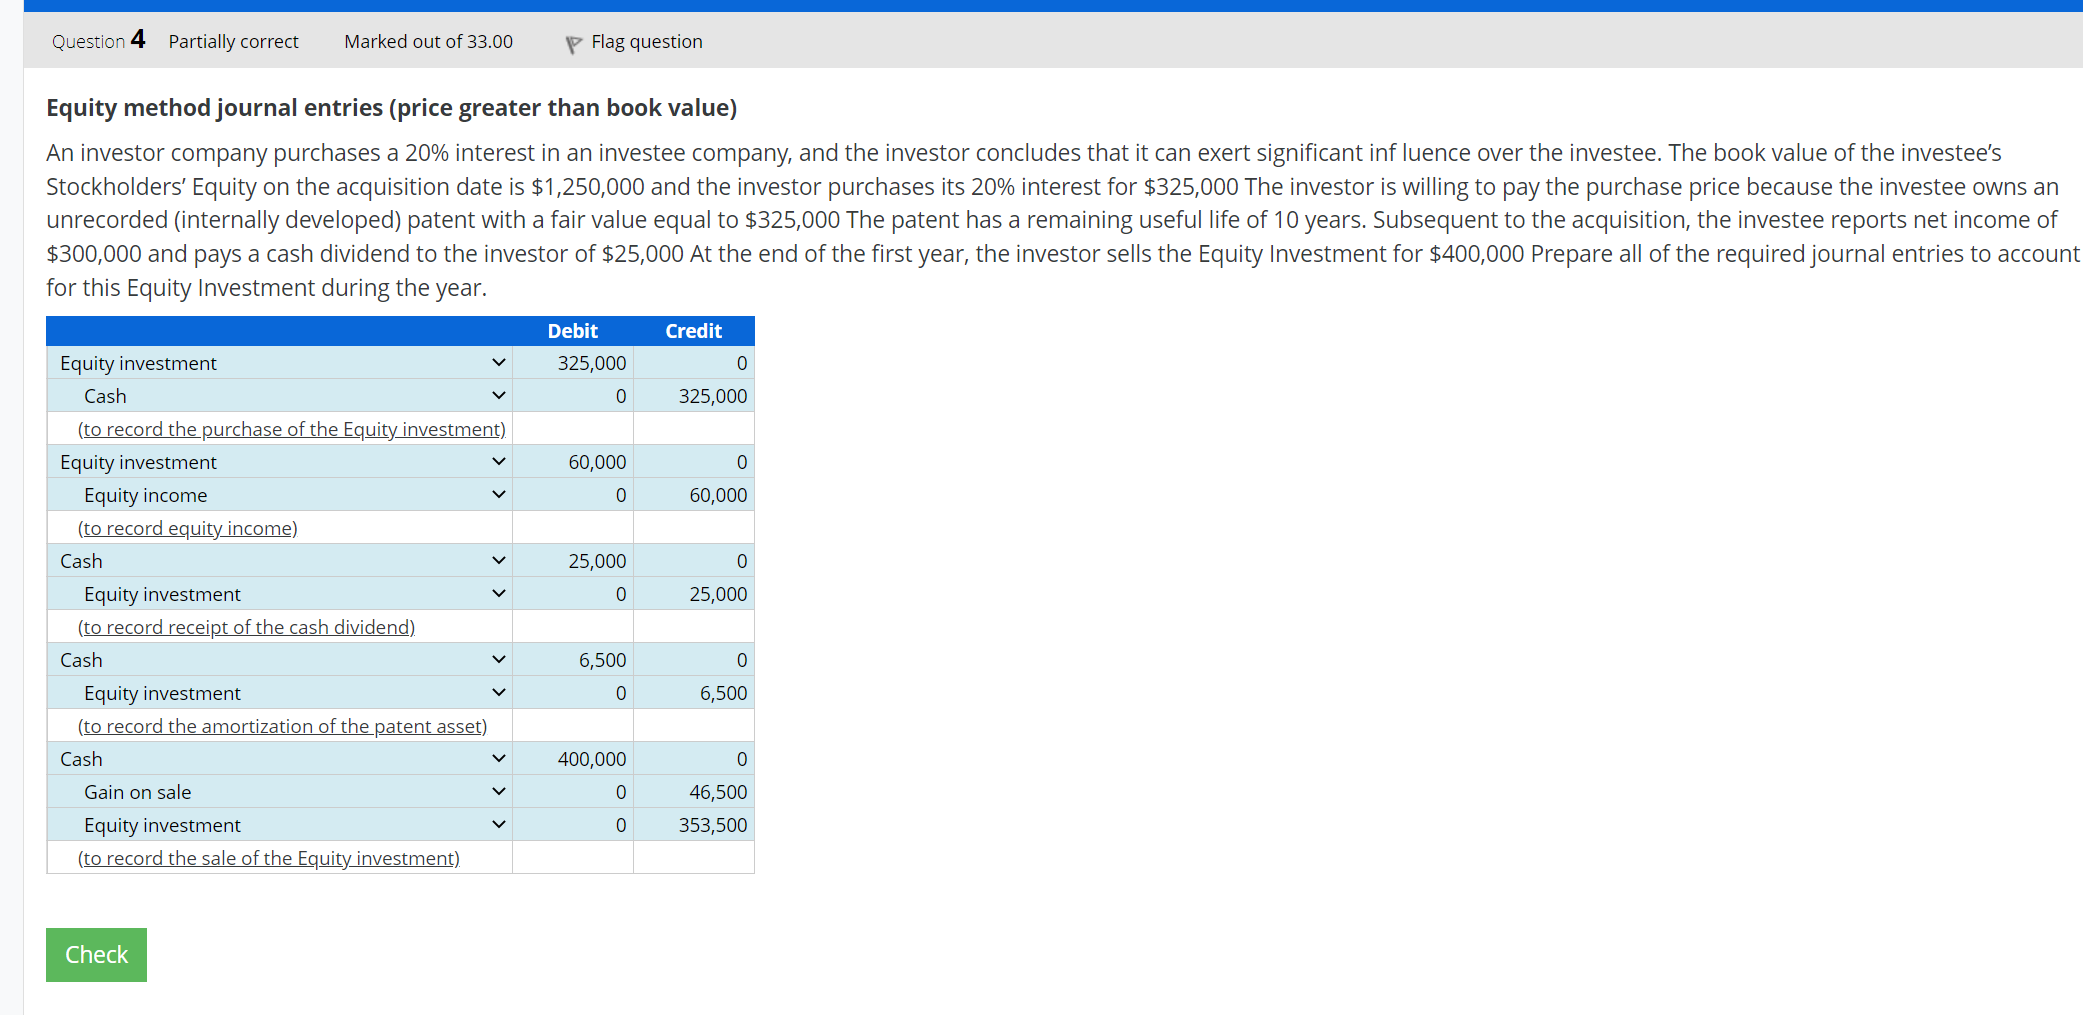Flag question 4 using the flag icon
The width and height of the screenshot is (2083, 1015).
click(572, 42)
